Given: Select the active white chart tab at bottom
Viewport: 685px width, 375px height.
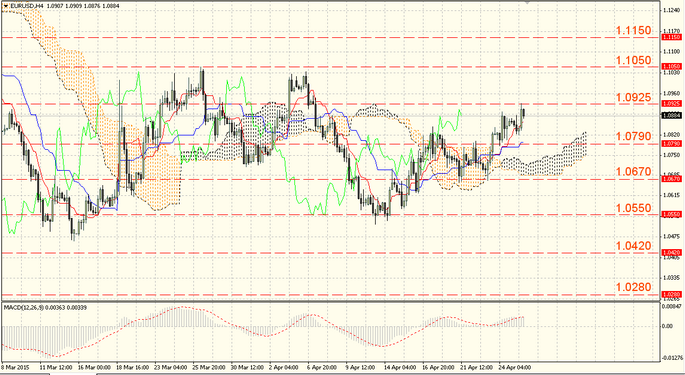Looking at the screenshot, I should coord(73,374).
